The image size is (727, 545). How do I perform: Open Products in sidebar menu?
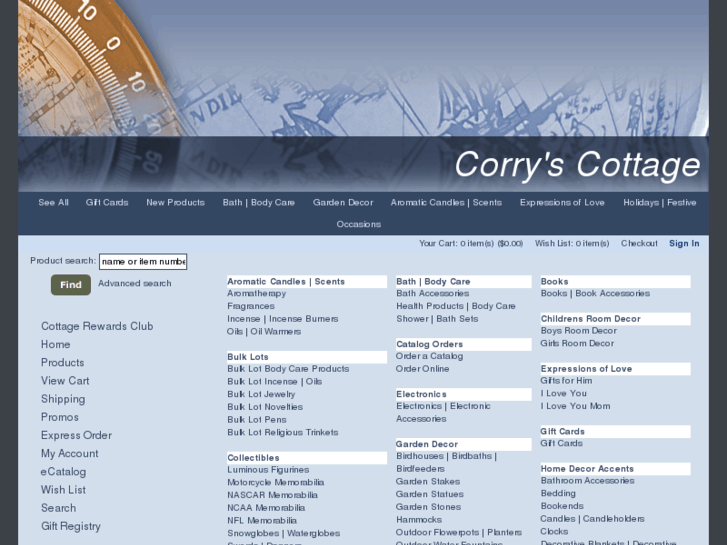63,363
